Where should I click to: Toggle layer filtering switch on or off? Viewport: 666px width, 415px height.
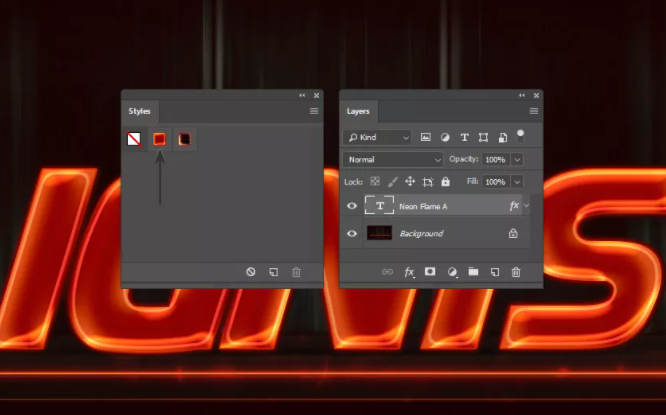click(x=520, y=137)
